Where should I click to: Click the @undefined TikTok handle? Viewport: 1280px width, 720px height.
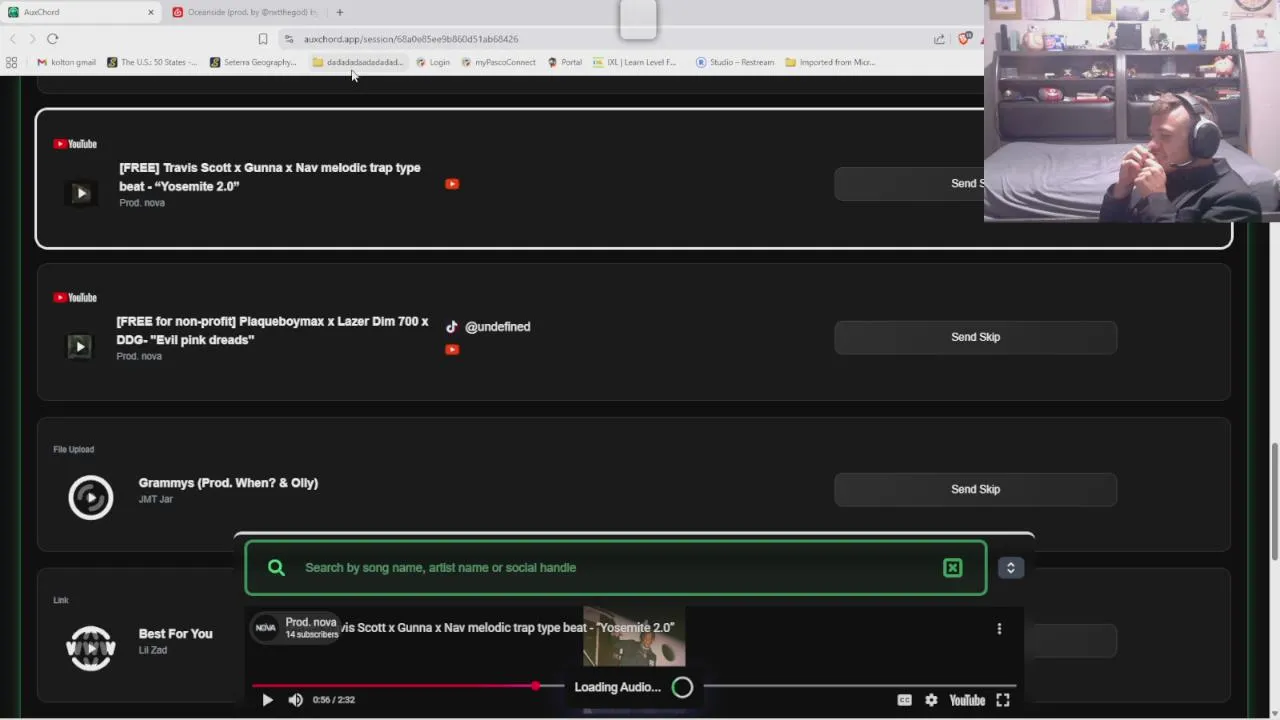point(497,326)
